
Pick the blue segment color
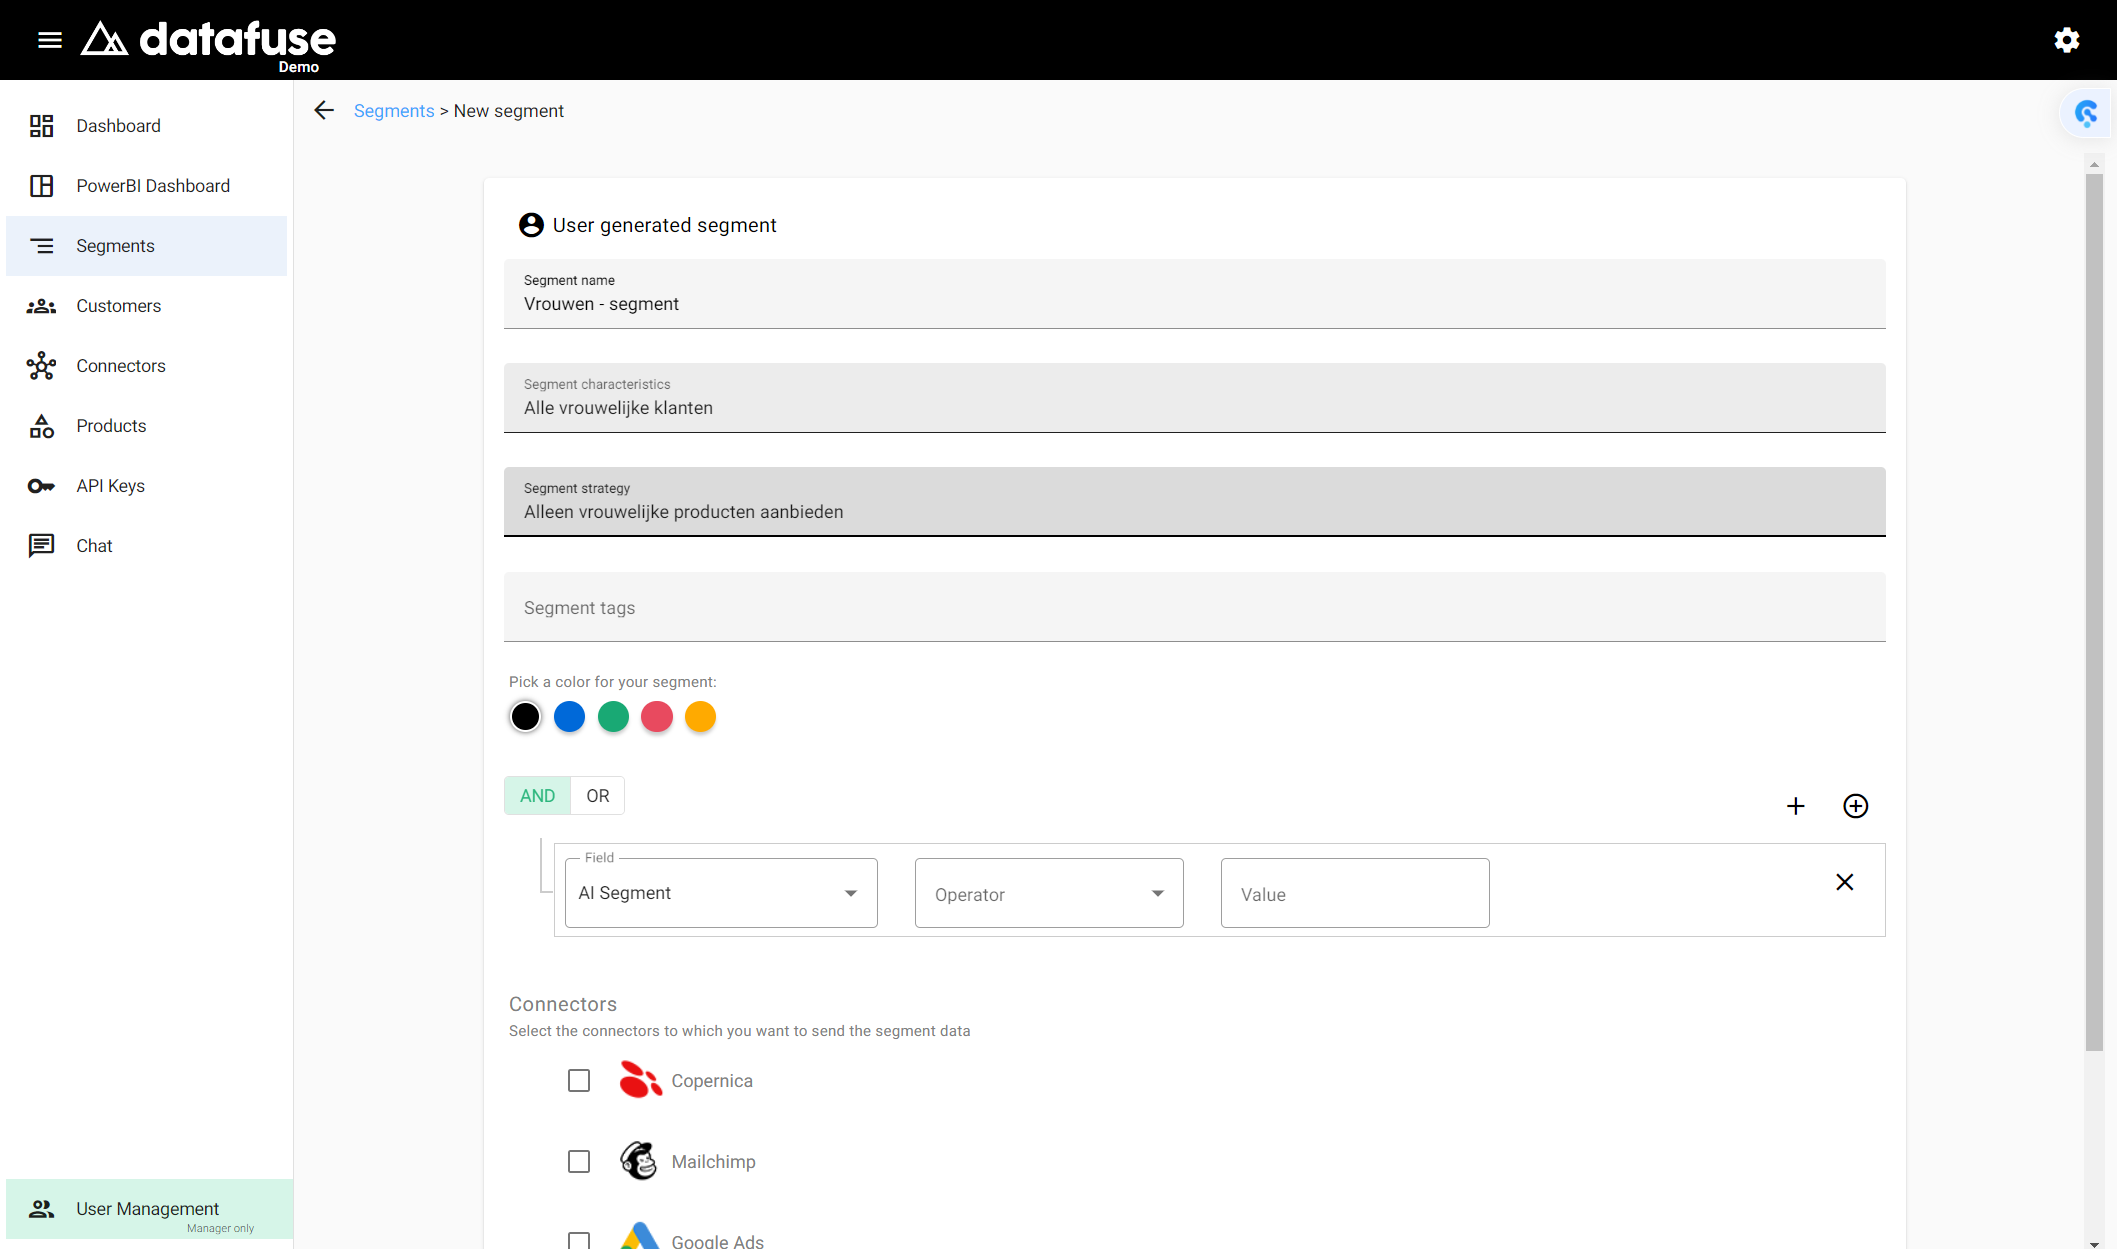coord(569,717)
